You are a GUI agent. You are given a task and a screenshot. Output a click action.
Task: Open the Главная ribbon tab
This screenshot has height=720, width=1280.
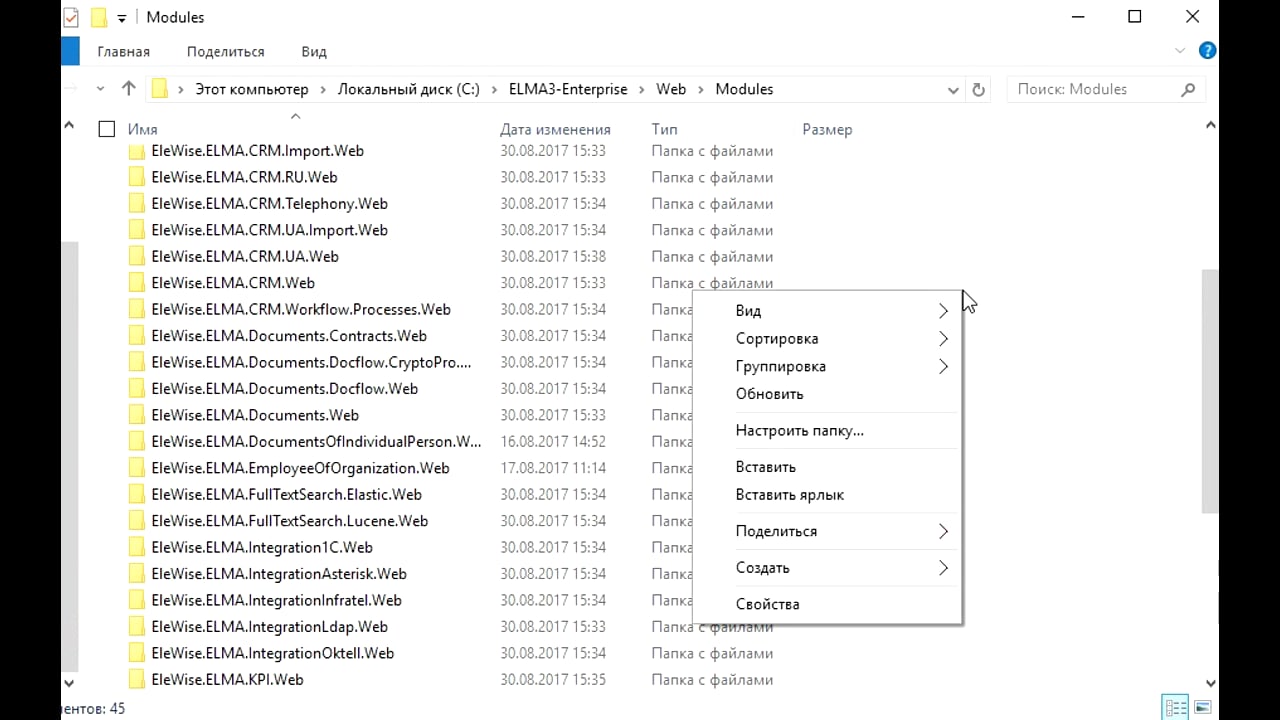123,51
